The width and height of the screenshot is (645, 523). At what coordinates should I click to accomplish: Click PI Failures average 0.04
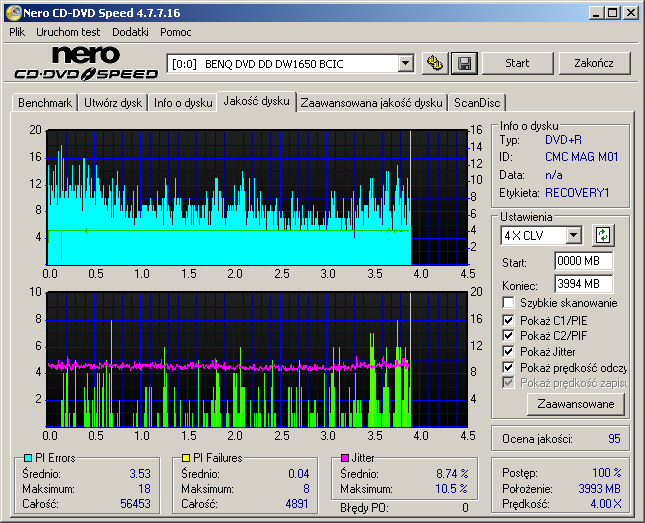coord(299,474)
